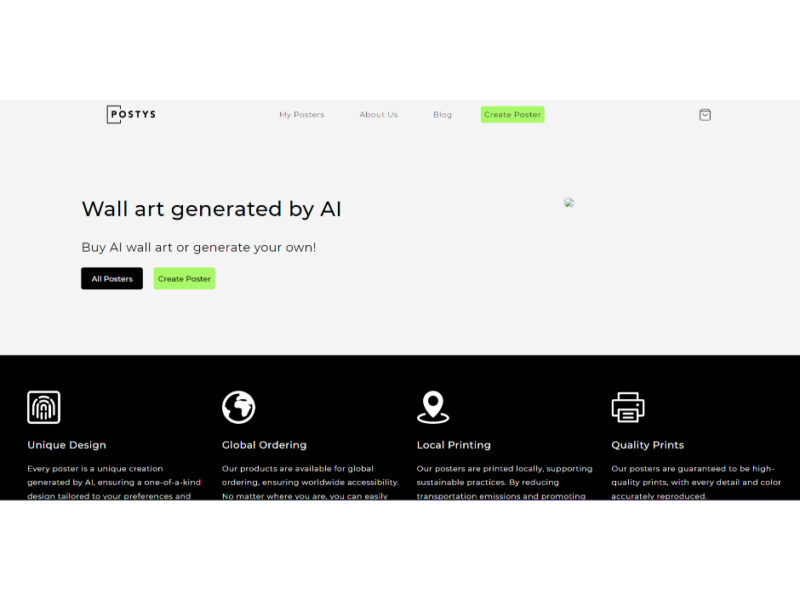Select the Global Ordering heading

point(264,445)
